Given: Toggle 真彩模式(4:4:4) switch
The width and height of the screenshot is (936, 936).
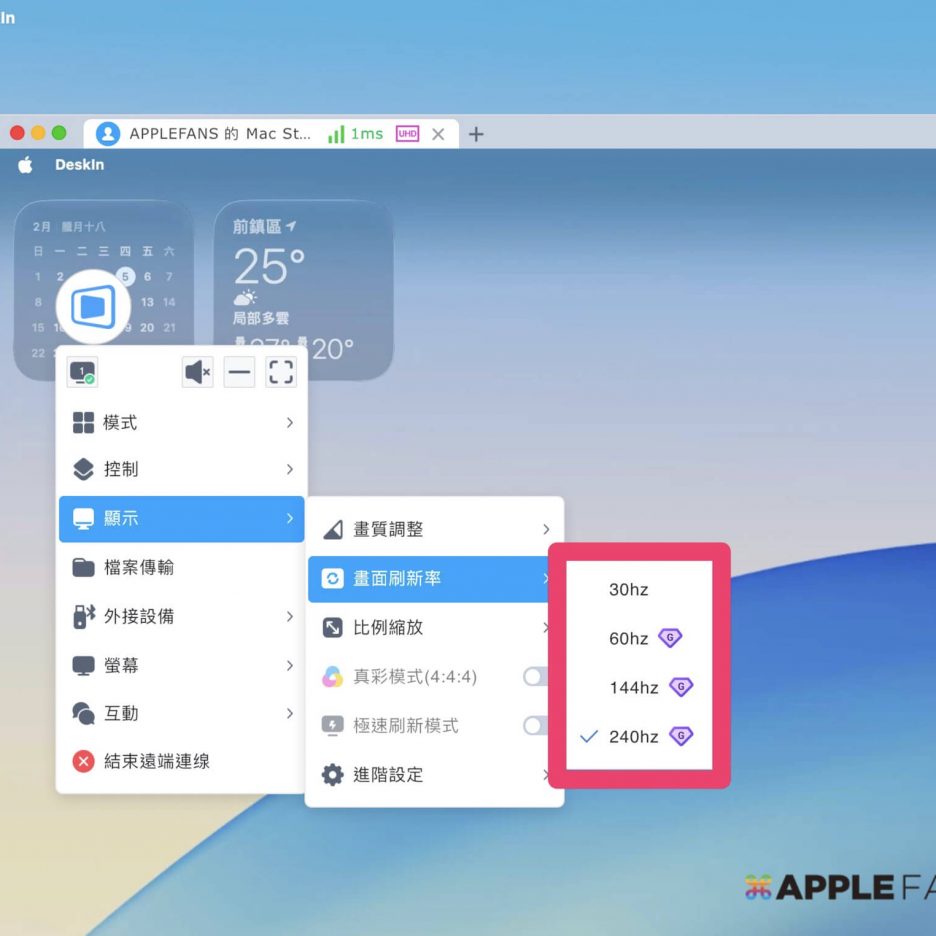Looking at the screenshot, I should click(536, 677).
